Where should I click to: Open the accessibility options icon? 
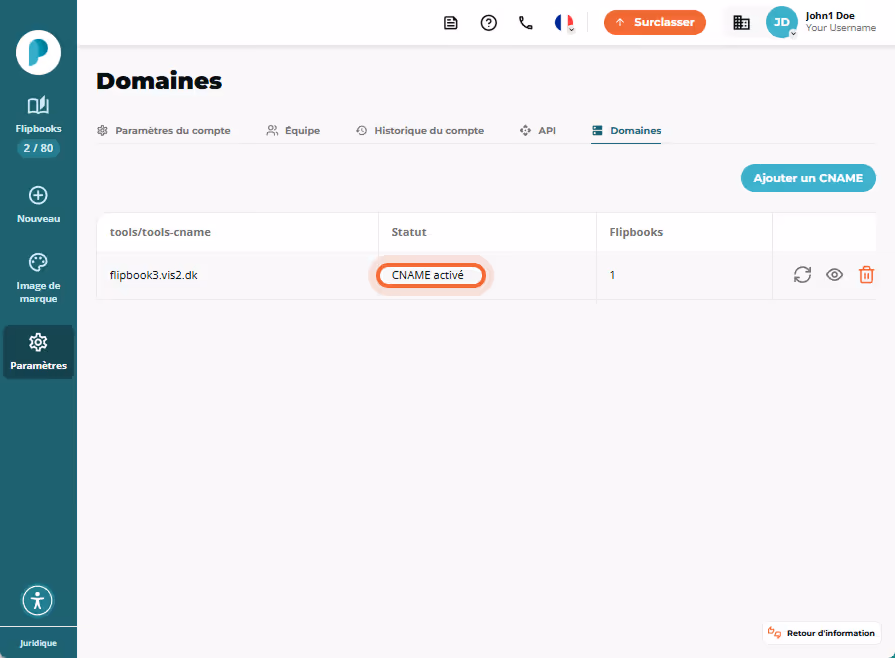pos(38,600)
